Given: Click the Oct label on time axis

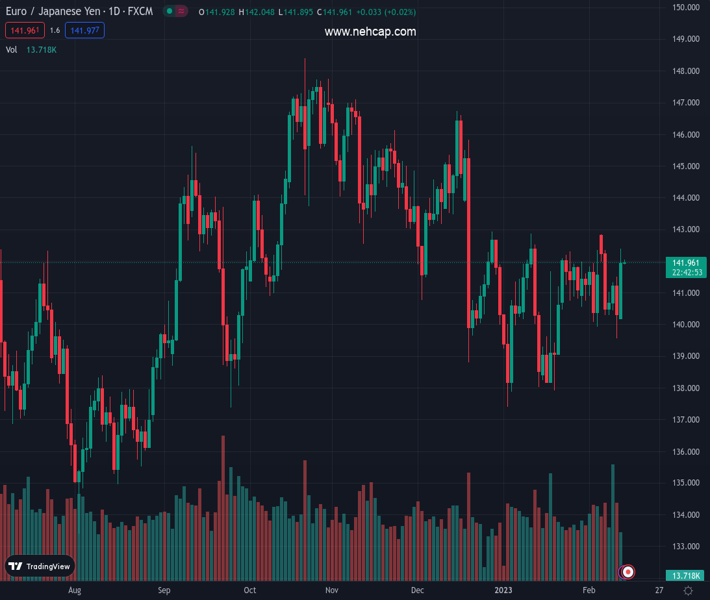Looking at the screenshot, I should [x=250, y=591].
